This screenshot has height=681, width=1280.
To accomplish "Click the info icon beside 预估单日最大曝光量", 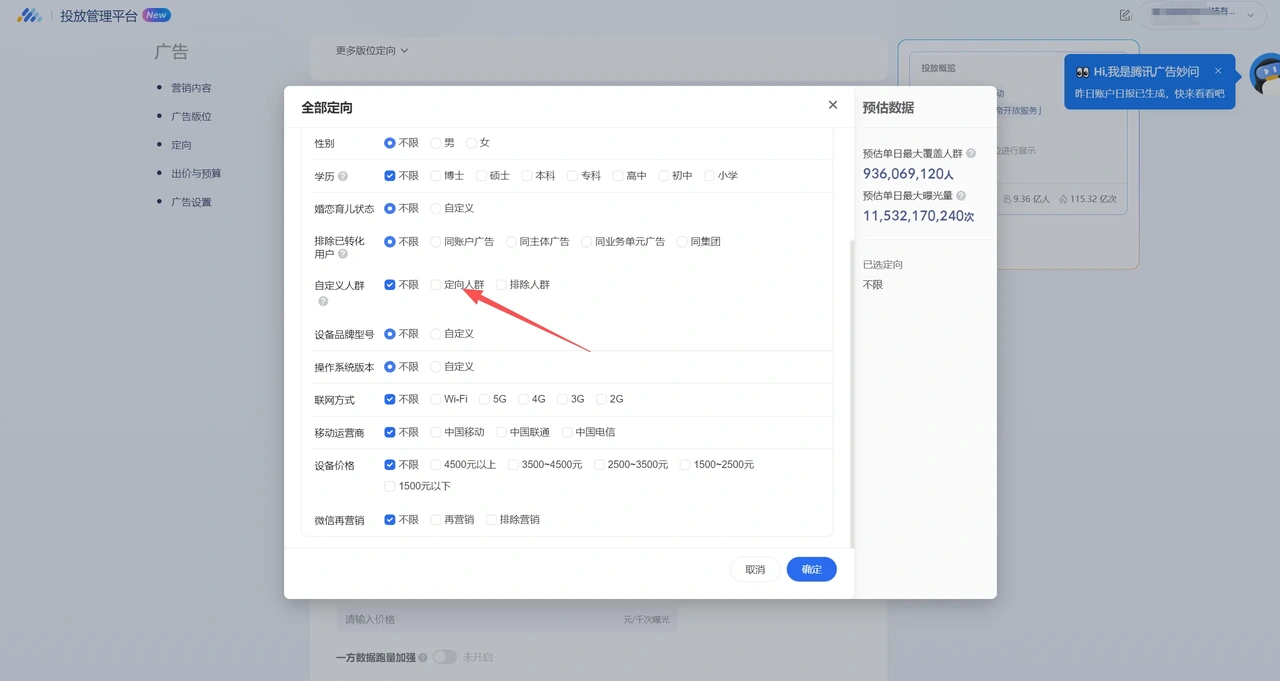I will pos(961,196).
